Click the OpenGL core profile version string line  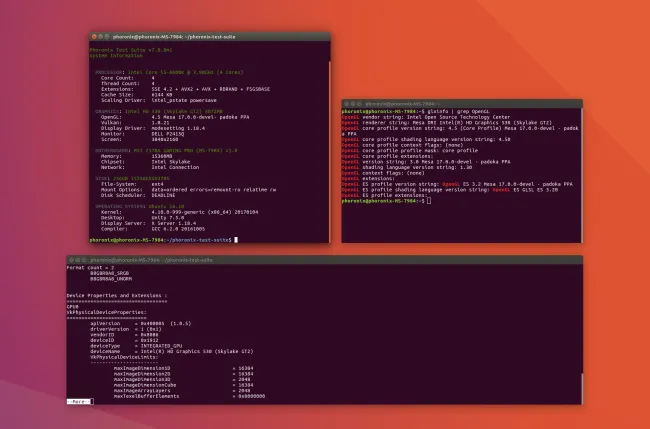point(460,131)
